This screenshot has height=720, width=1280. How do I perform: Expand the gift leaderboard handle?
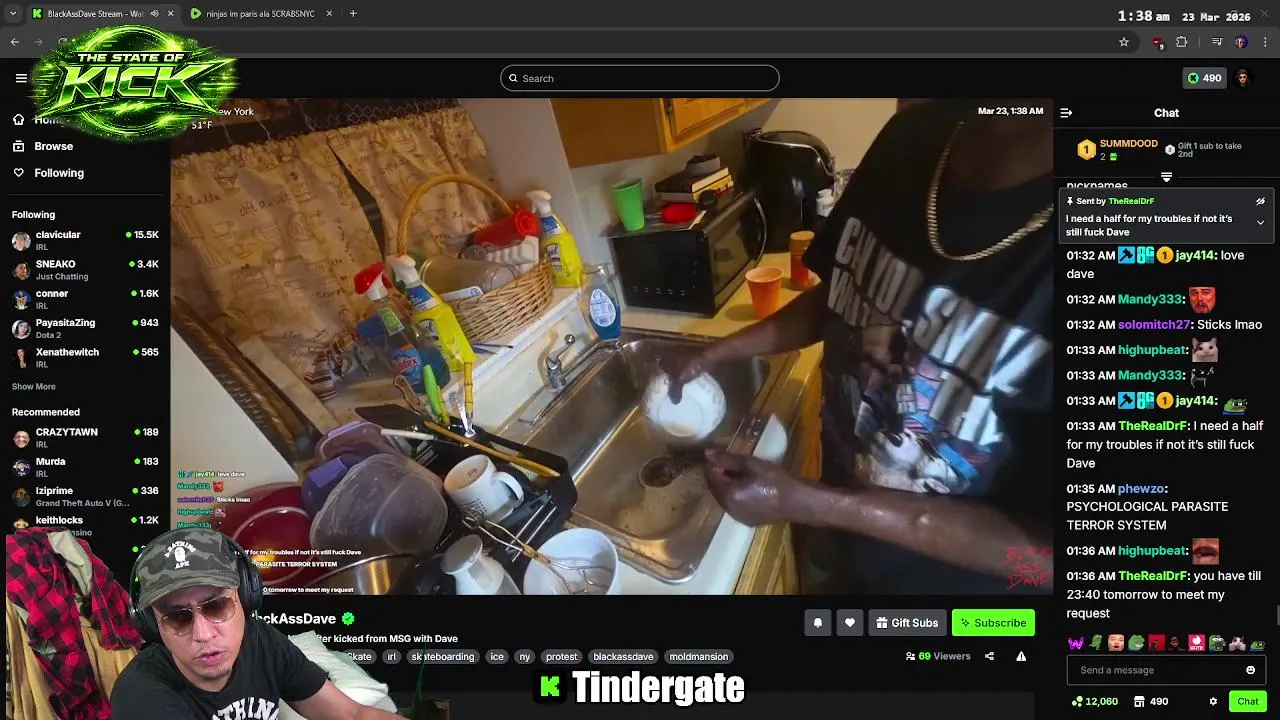click(1166, 177)
